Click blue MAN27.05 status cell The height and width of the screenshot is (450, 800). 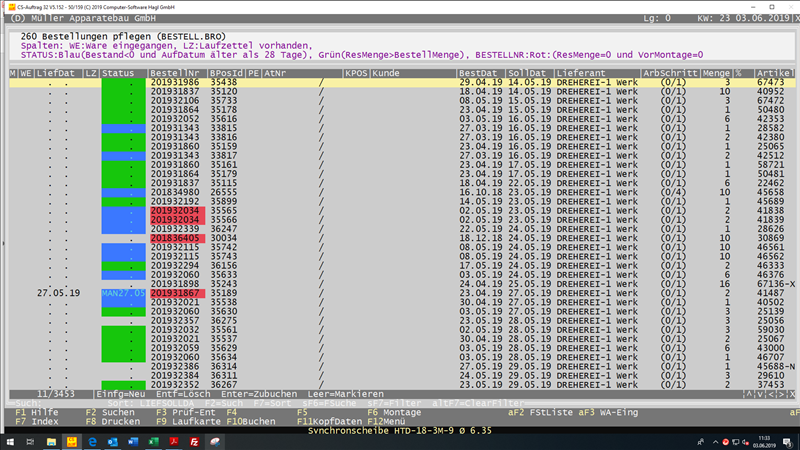123,292
